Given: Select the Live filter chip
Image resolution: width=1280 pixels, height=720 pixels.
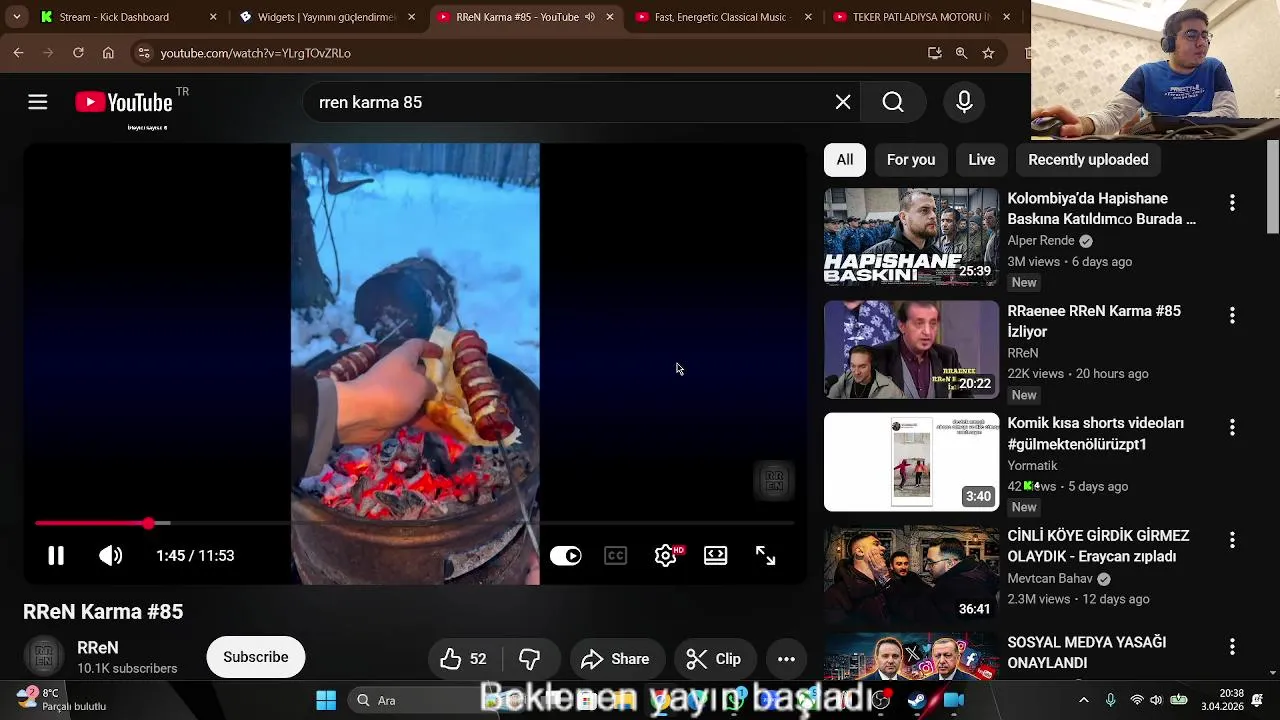Looking at the screenshot, I should click(982, 160).
